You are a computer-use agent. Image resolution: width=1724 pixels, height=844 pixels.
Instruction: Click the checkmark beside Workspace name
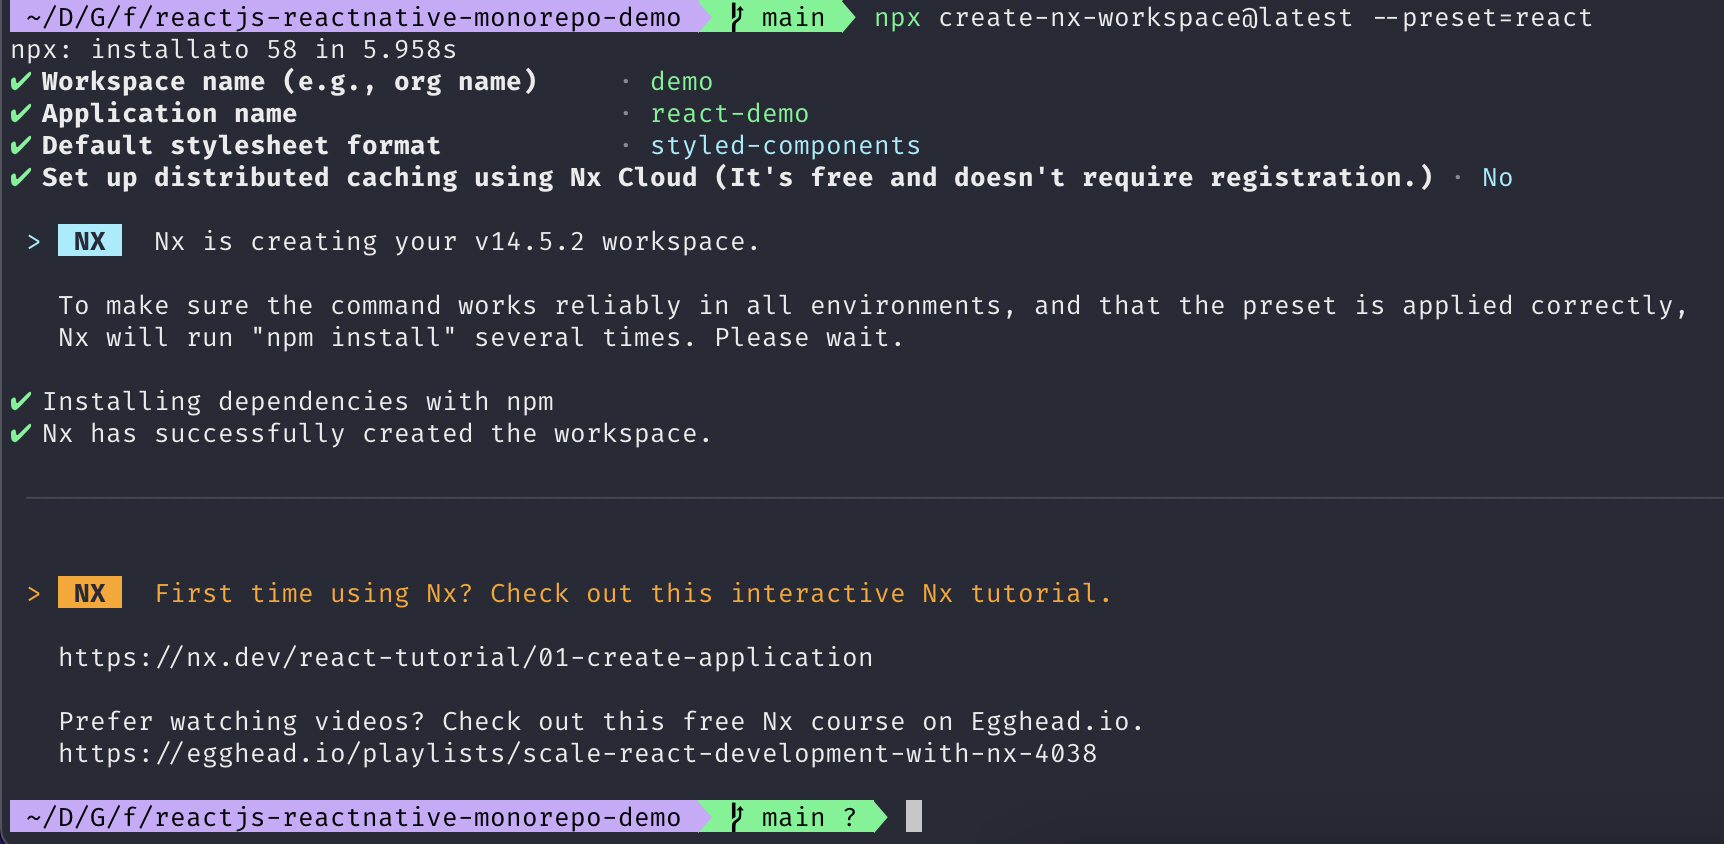click(x=21, y=81)
